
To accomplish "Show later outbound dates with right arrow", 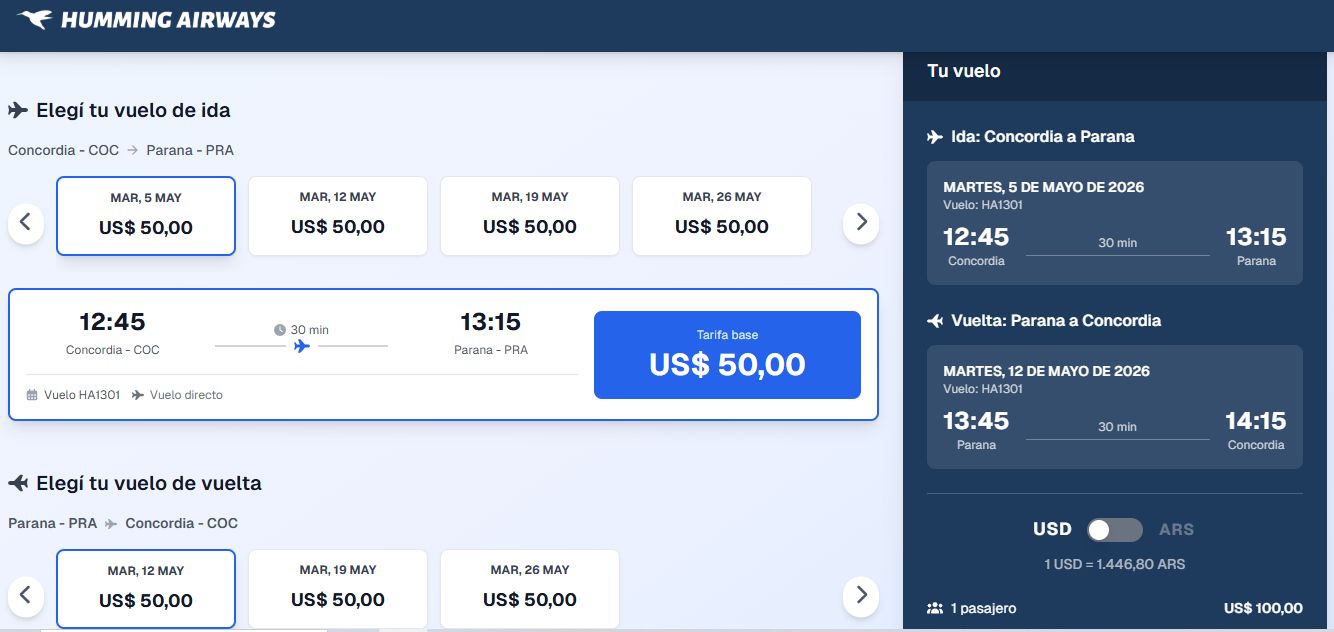I will 861,222.
